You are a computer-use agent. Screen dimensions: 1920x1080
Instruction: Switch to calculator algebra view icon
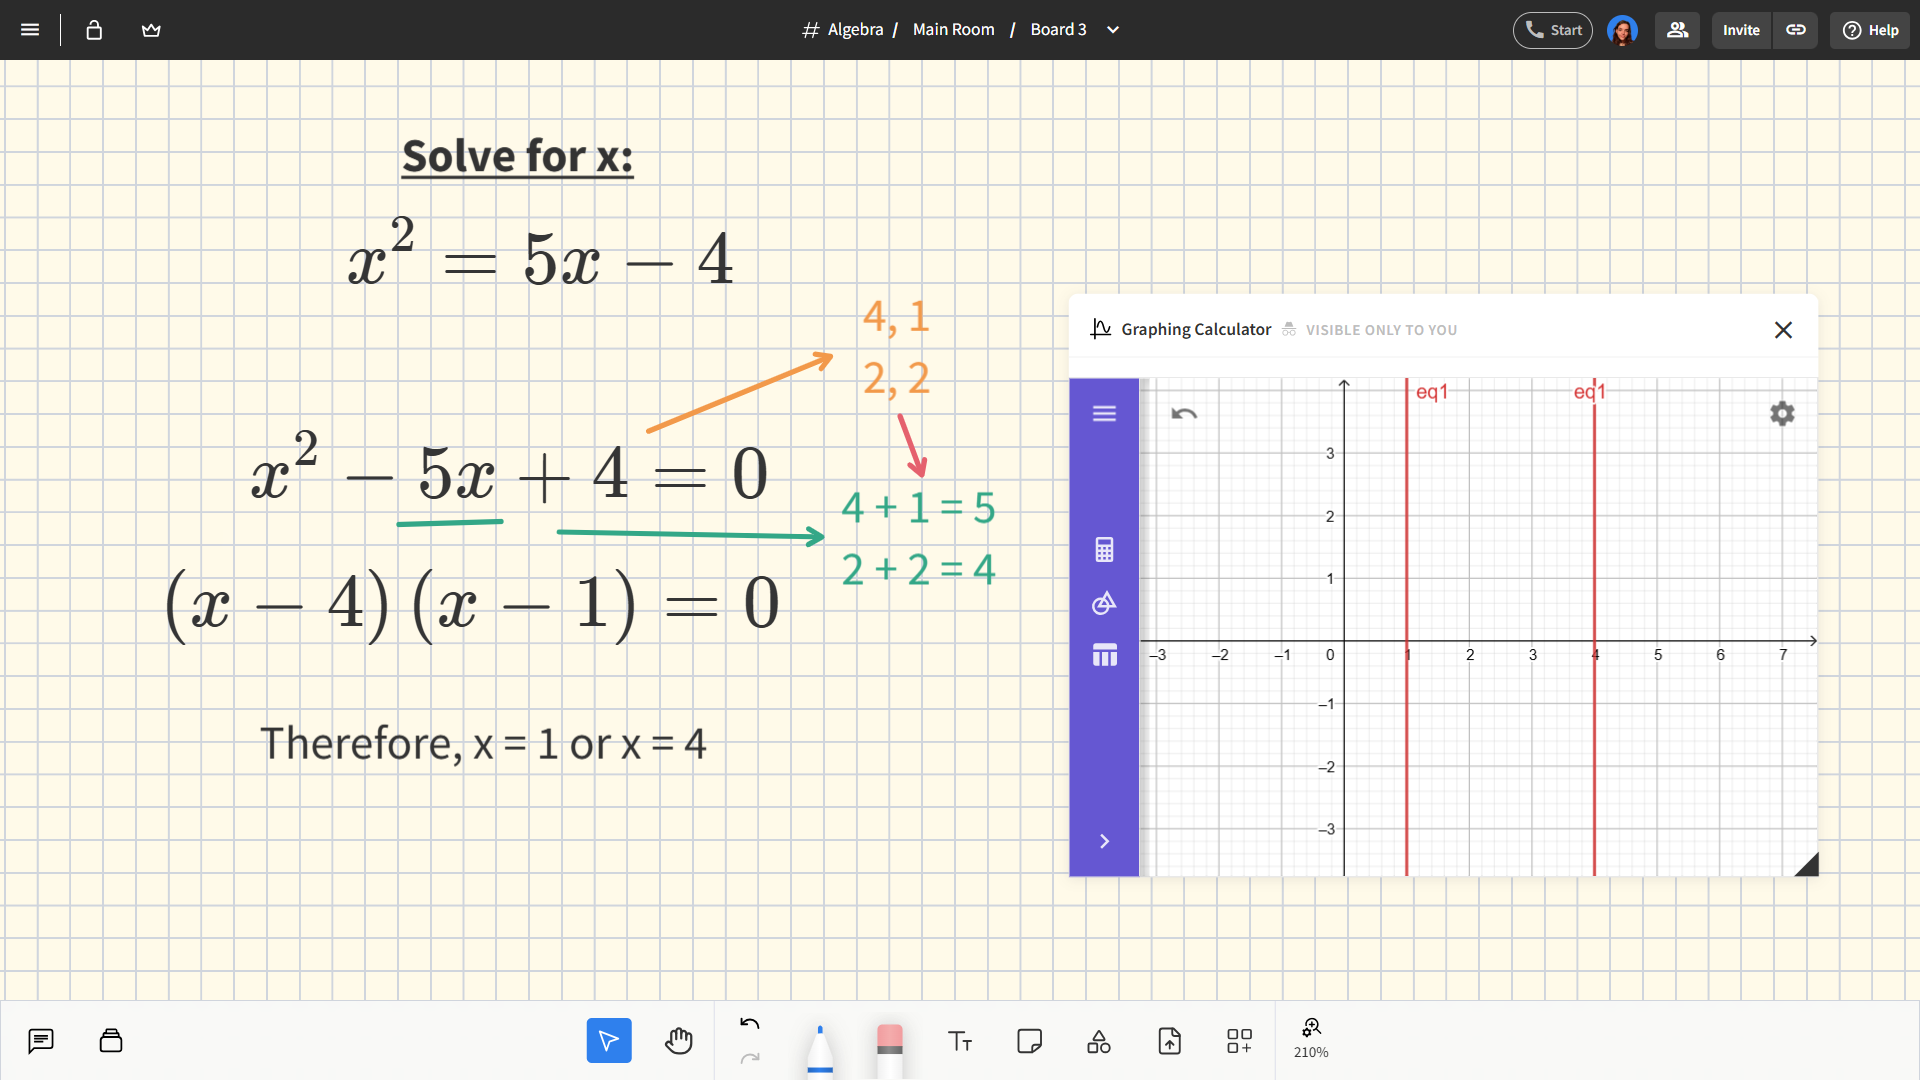(1104, 550)
